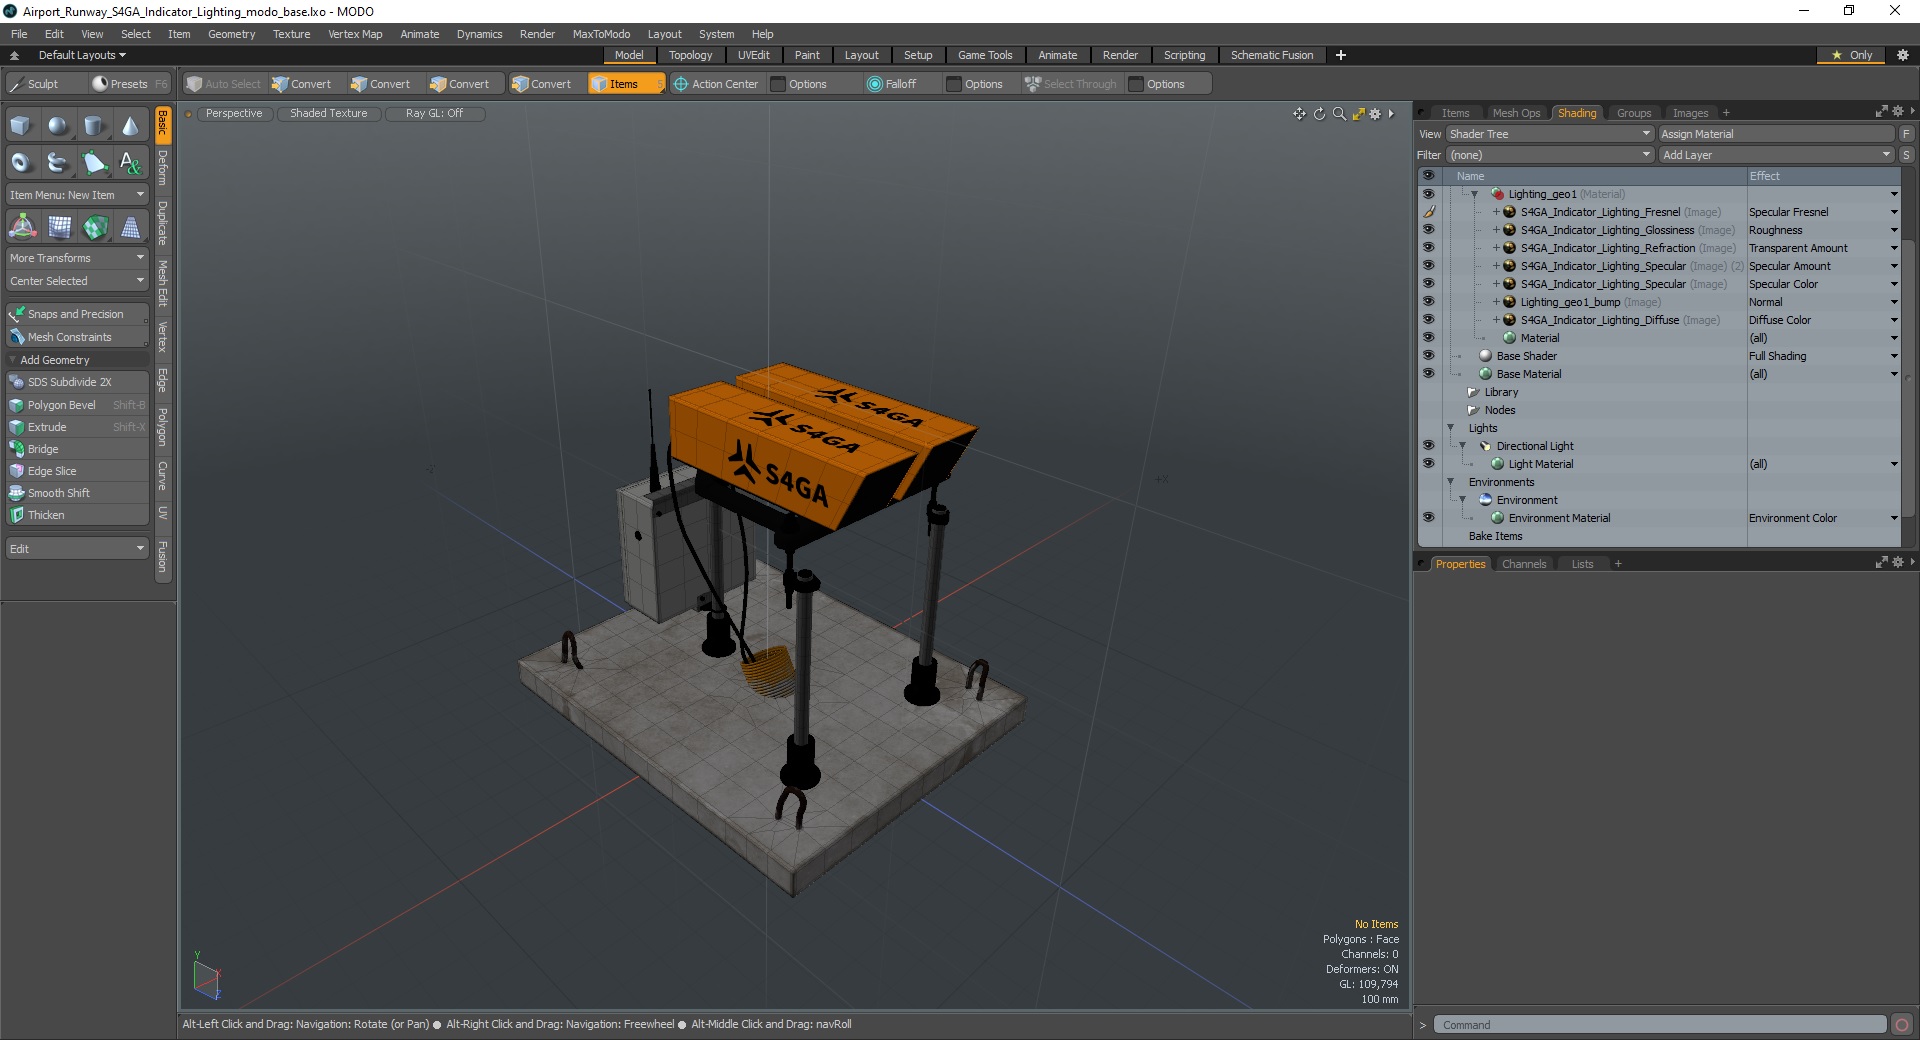
Task: Activate the green checkered cube tool
Action: pyautogui.click(x=95, y=228)
